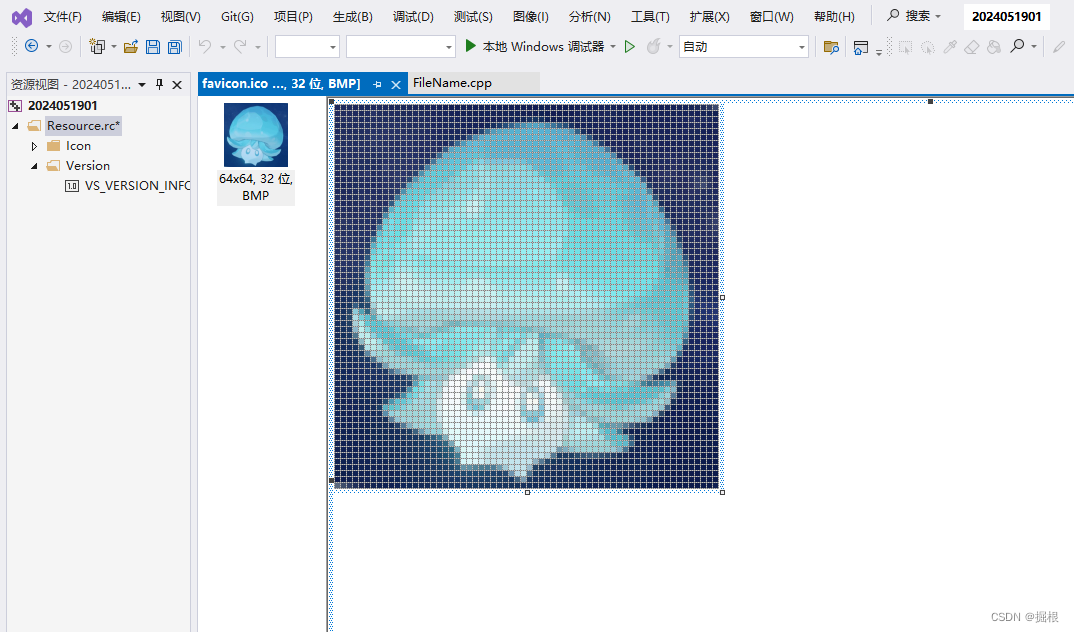Open the 图像(I) menu
The image size is (1074, 632).
(x=530, y=16)
